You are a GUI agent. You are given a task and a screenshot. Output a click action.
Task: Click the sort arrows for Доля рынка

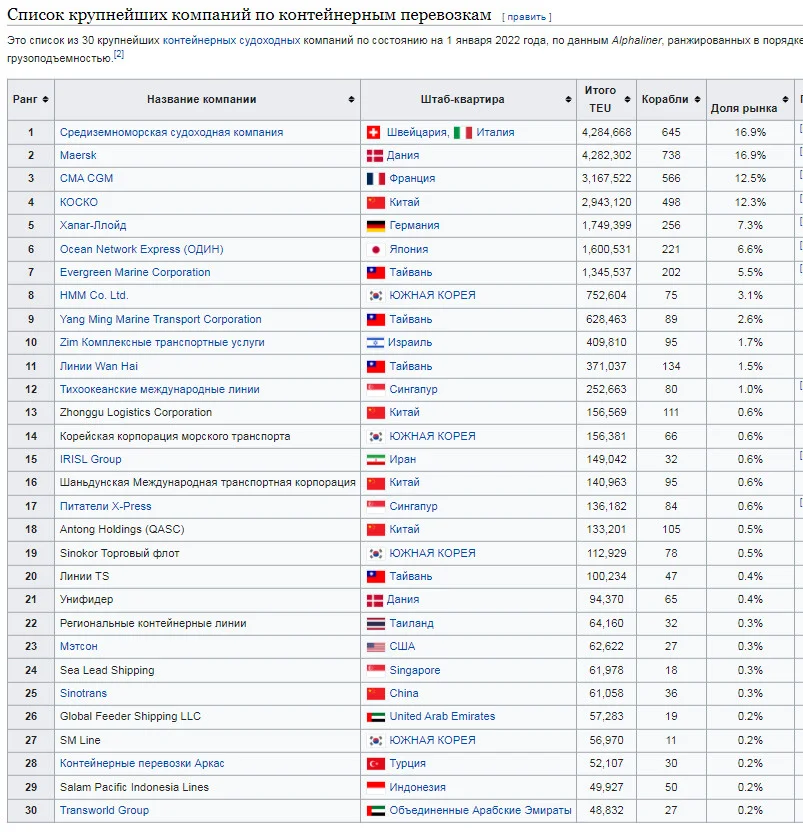coord(785,100)
